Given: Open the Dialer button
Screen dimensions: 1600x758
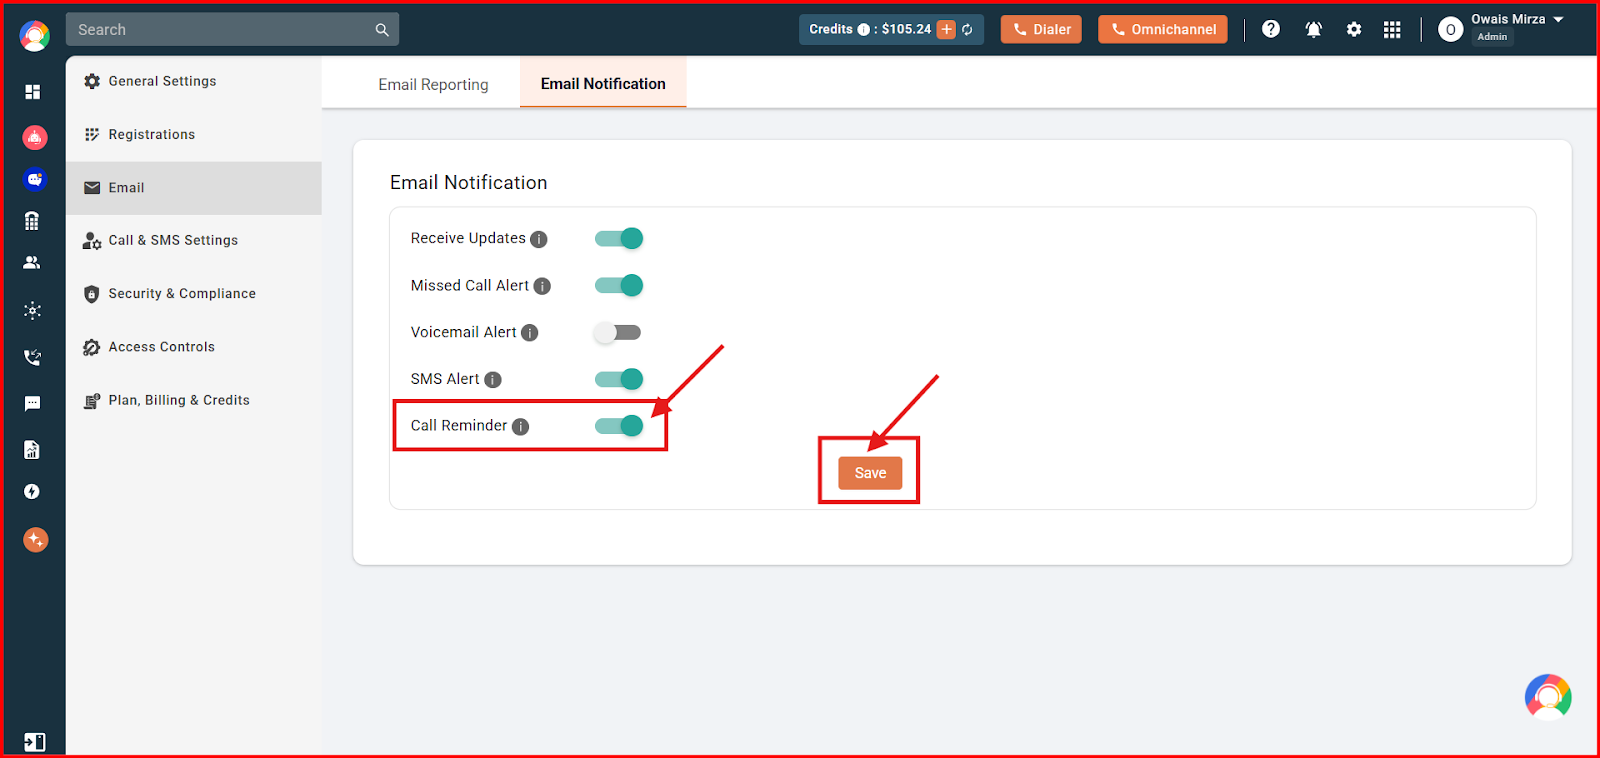Looking at the screenshot, I should pyautogui.click(x=1041, y=29).
